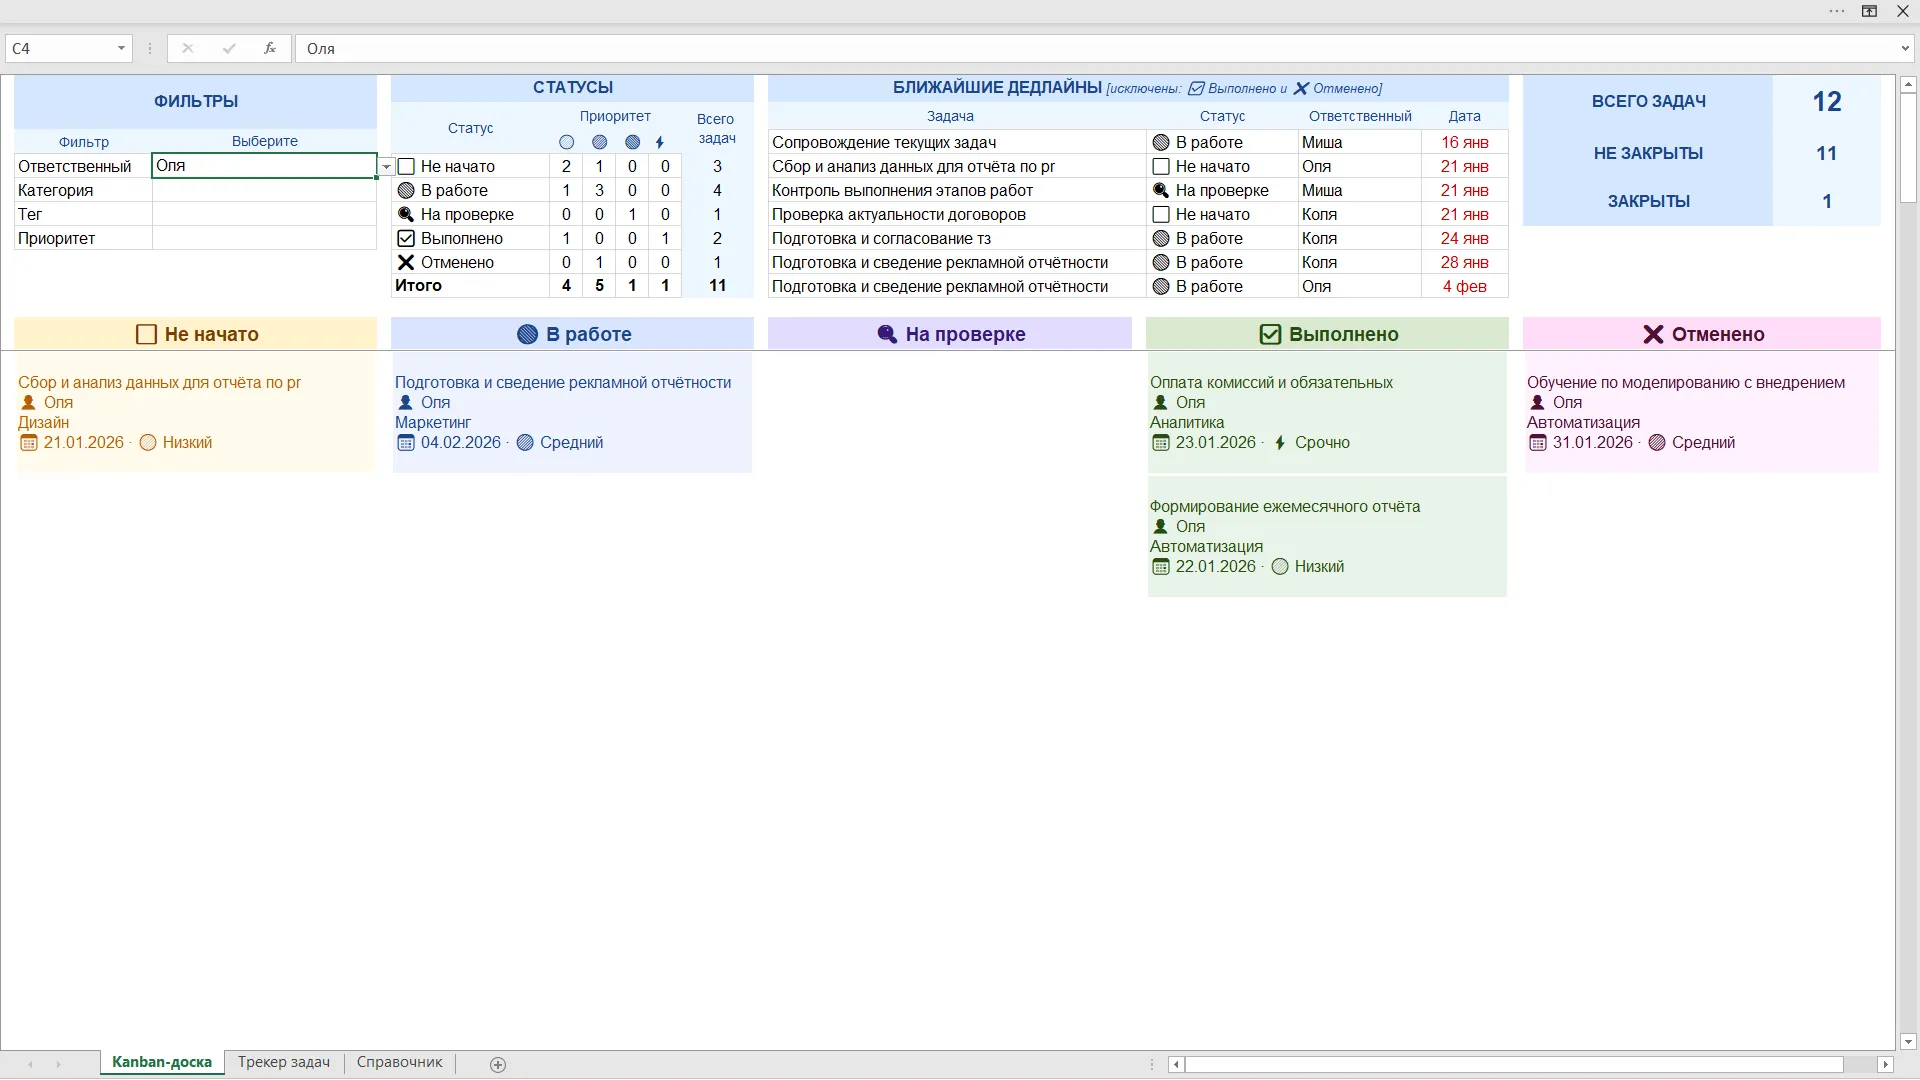The height and width of the screenshot is (1080, 1920).
Task: Click the confirm entry checkmark icon
Action: click(229, 48)
